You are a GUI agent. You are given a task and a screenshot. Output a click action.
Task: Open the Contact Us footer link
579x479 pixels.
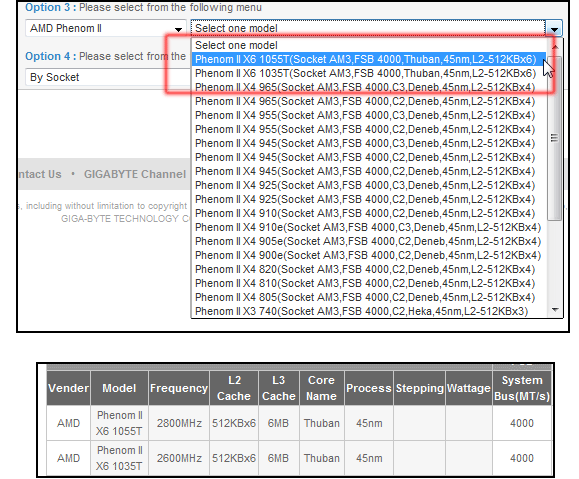[x=40, y=174]
